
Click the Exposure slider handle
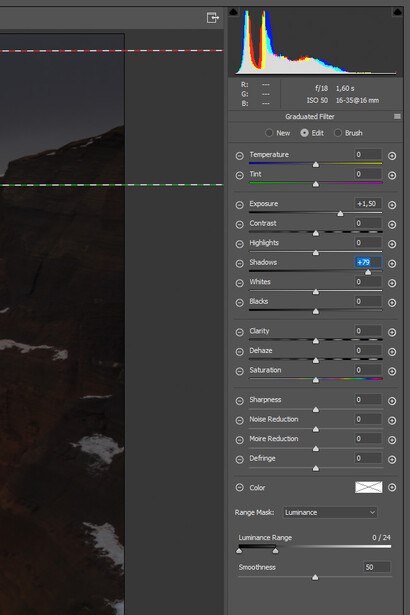340,213
